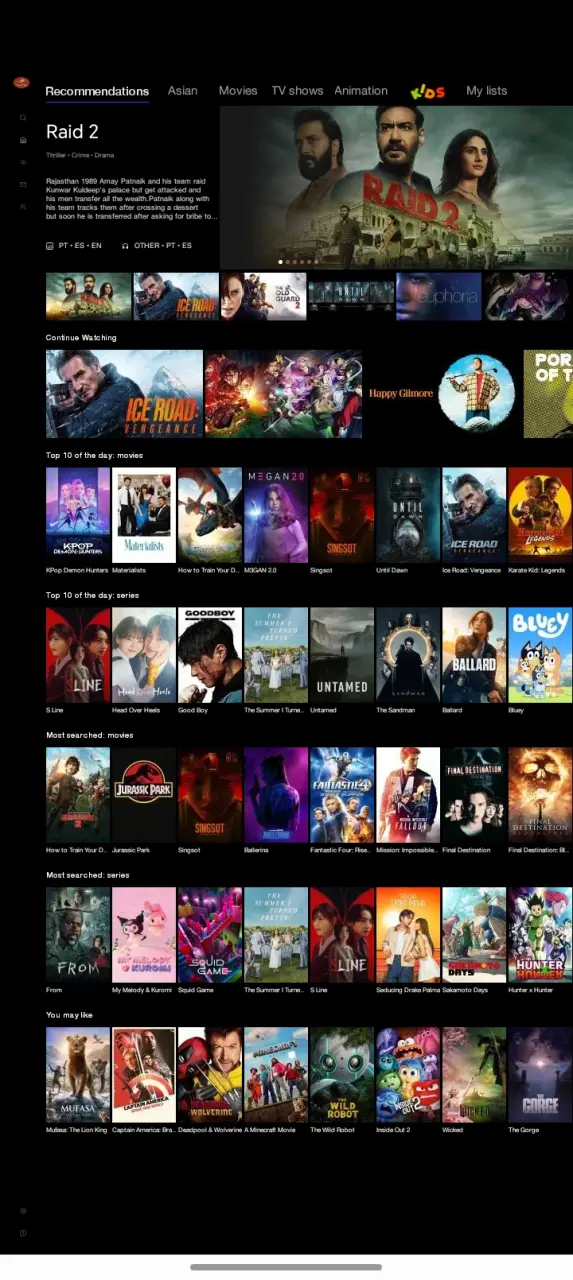Open the Sakamoto Days poster
Viewport: 573px width, 1280px height.
tap(474, 935)
